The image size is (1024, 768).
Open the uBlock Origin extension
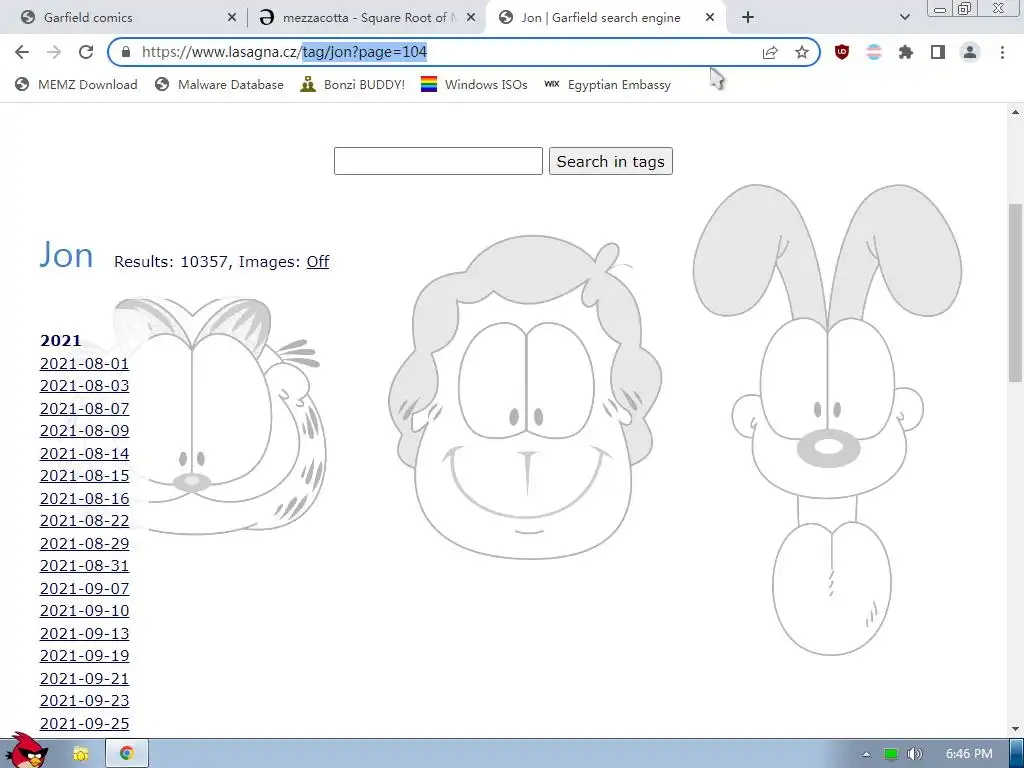(842, 52)
